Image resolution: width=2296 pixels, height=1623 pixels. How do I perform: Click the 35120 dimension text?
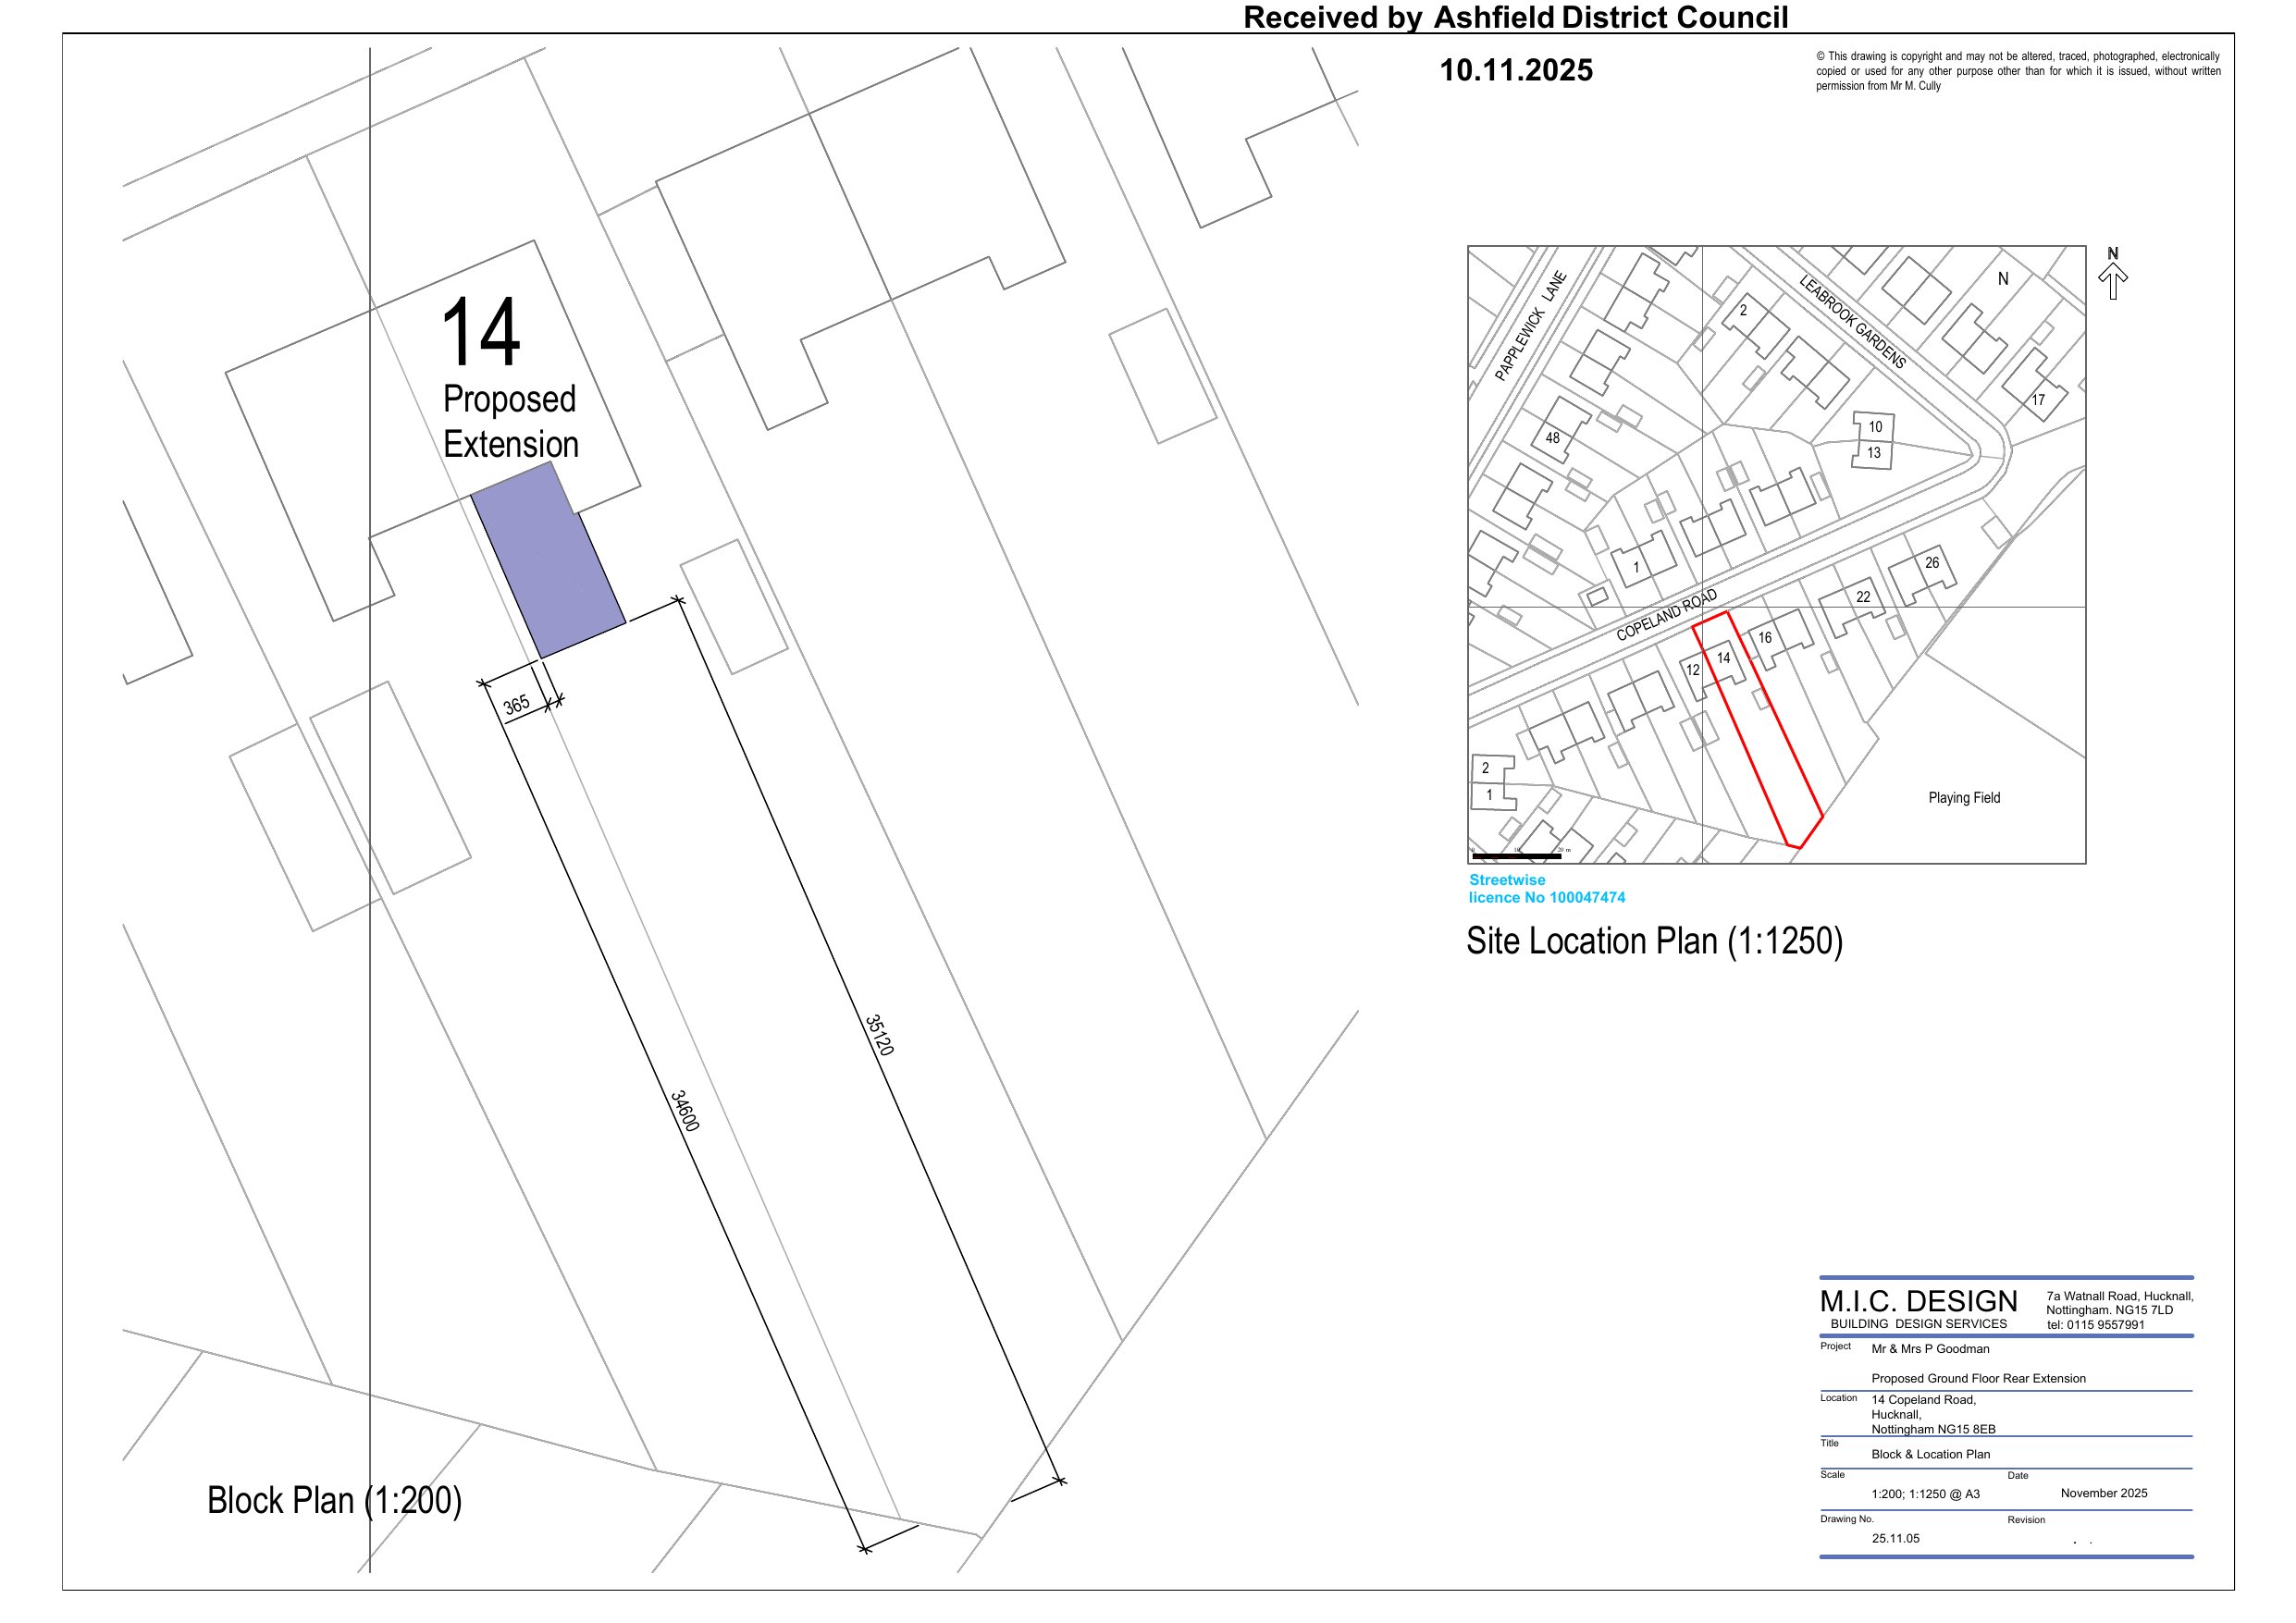pos(879,1035)
